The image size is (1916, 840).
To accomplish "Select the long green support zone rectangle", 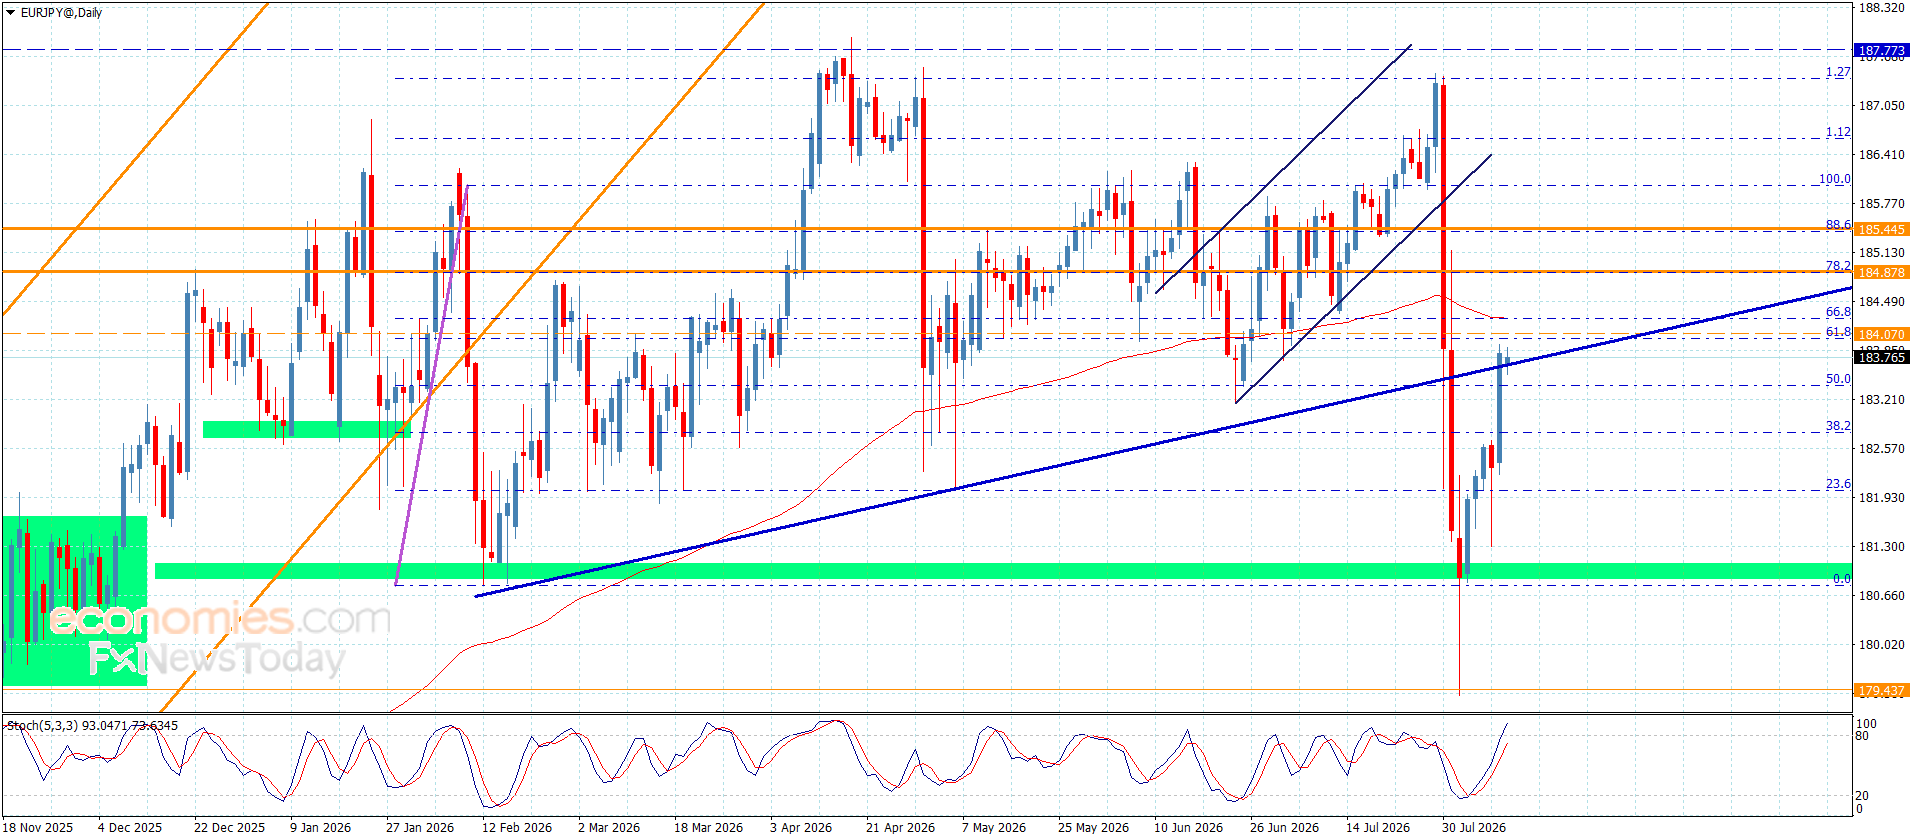I will (x=1002, y=571).
